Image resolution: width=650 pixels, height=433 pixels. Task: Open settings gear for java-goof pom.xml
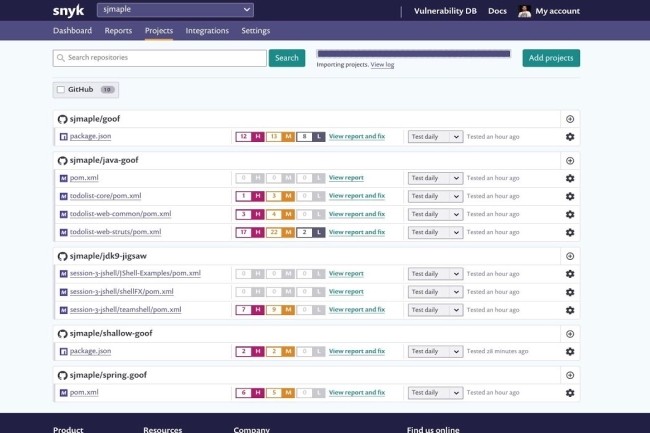pos(570,178)
